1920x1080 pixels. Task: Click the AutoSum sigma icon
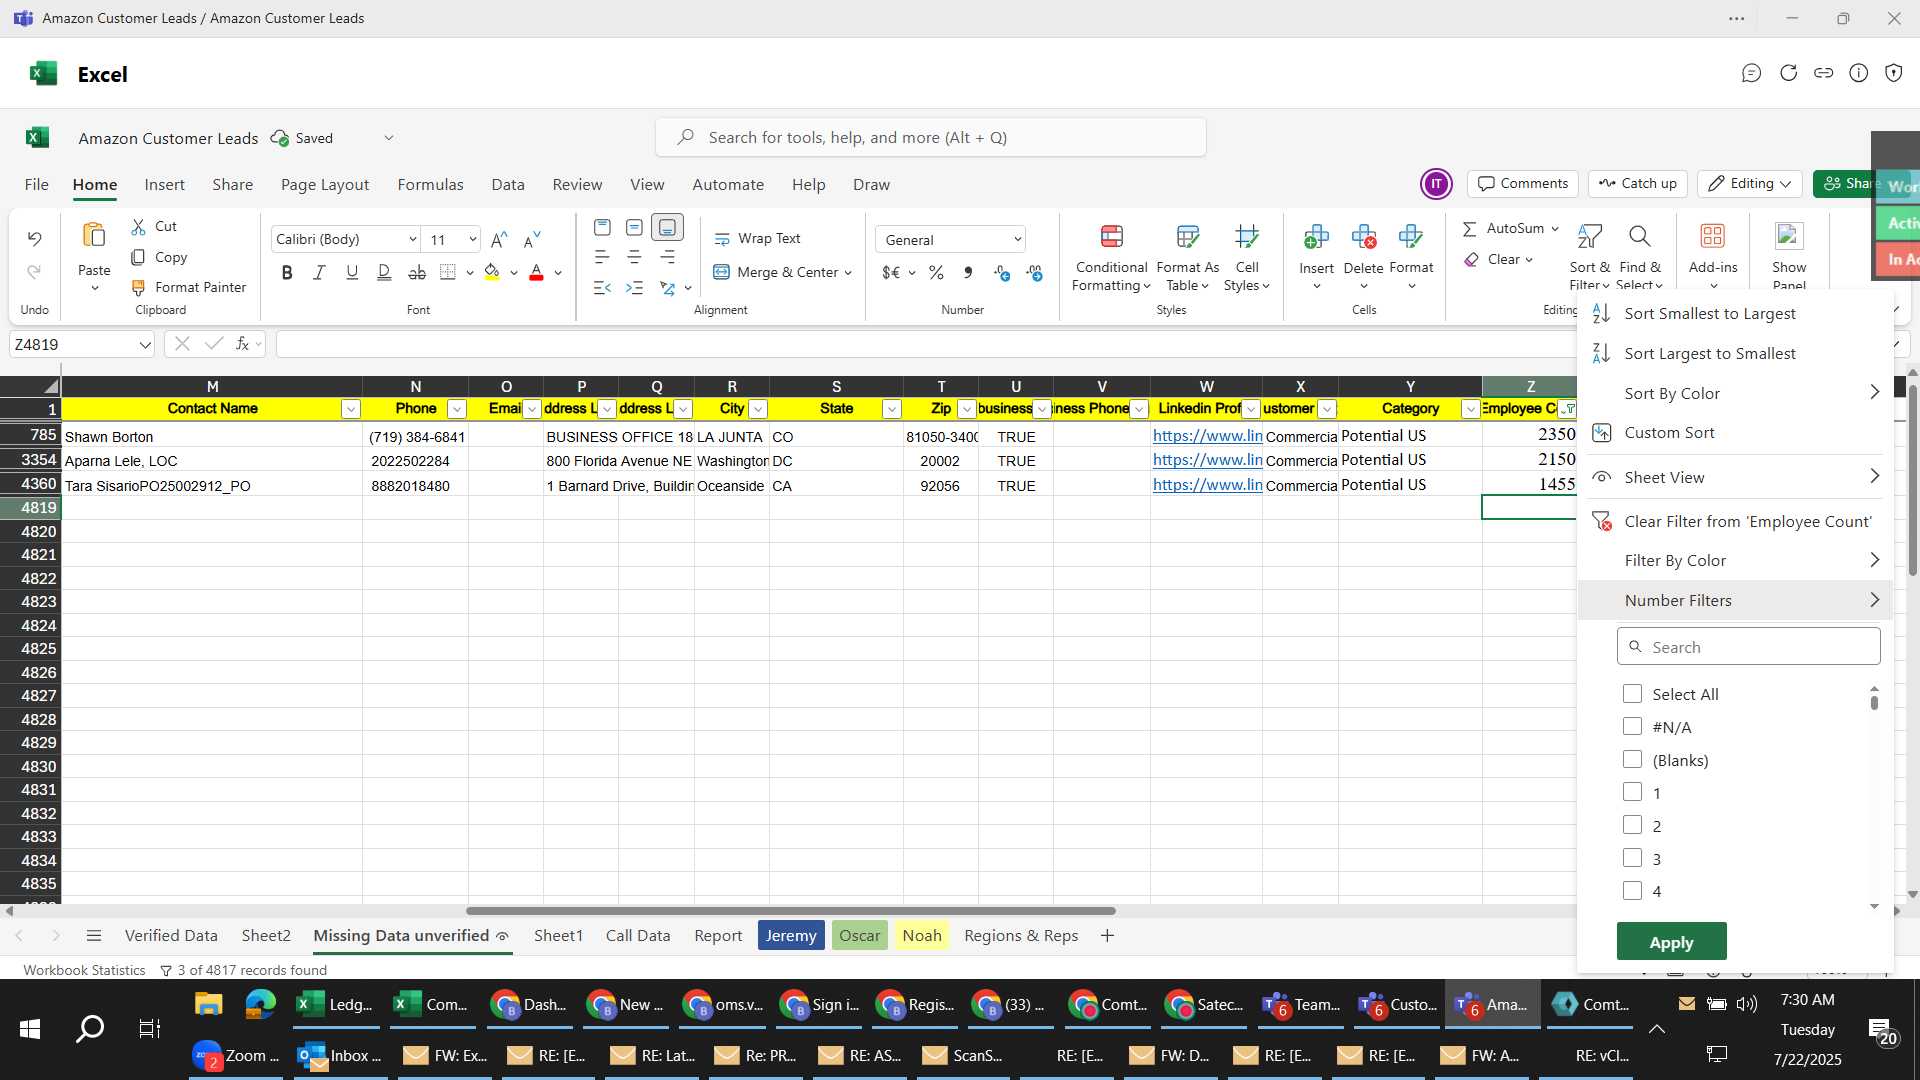tap(1469, 229)
